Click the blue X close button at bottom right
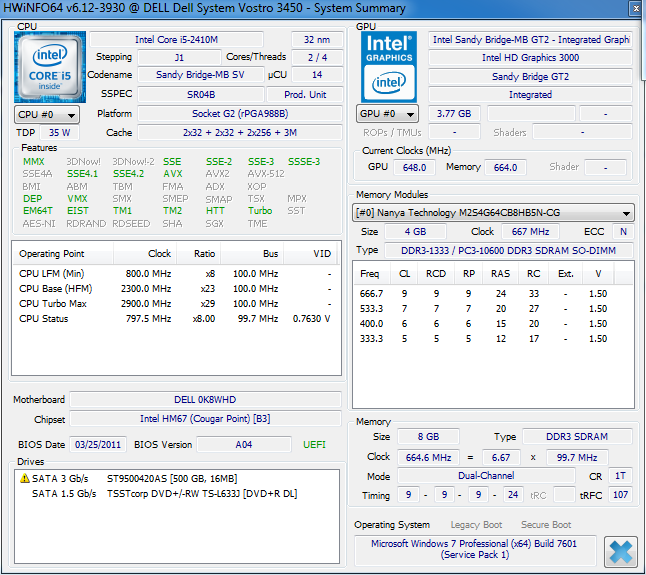646x575 pixels. coord(620,551)
